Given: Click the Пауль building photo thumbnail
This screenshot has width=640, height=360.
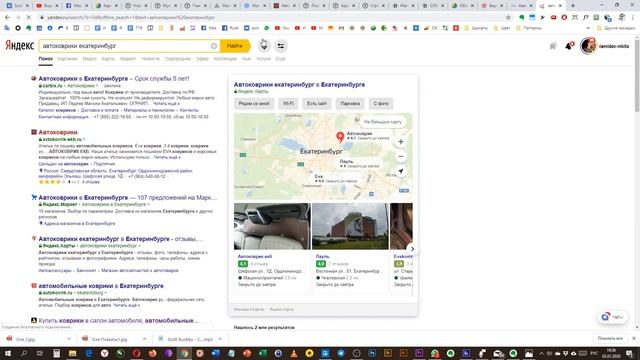Looking at the screenshot, I should pyautogui.click(x=350, y=226).
